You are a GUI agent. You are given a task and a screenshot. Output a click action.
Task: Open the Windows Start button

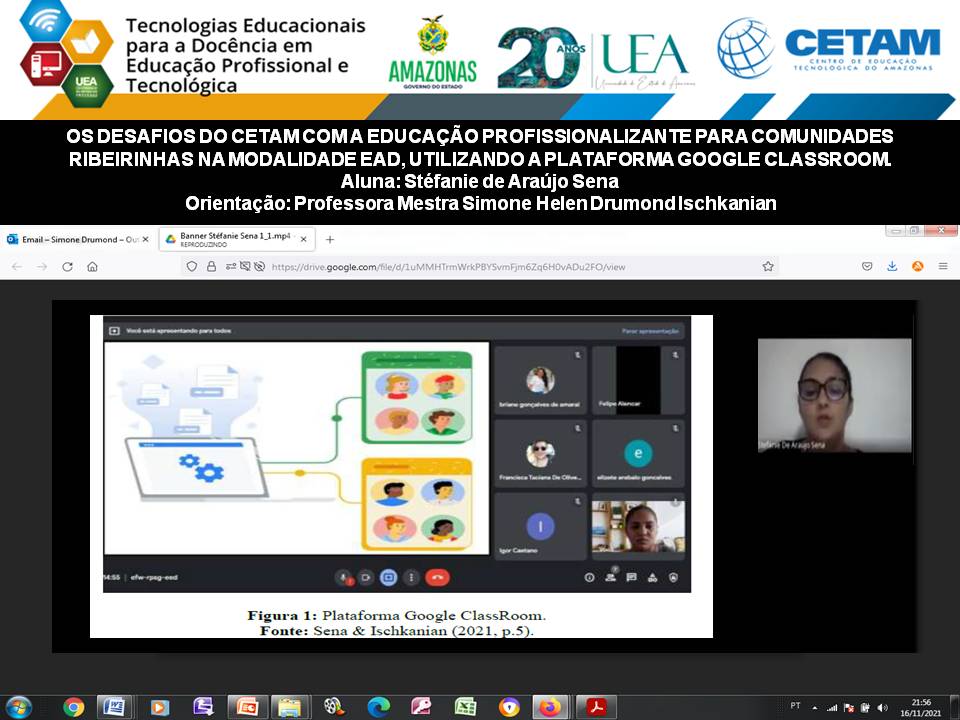pos(17,707)
